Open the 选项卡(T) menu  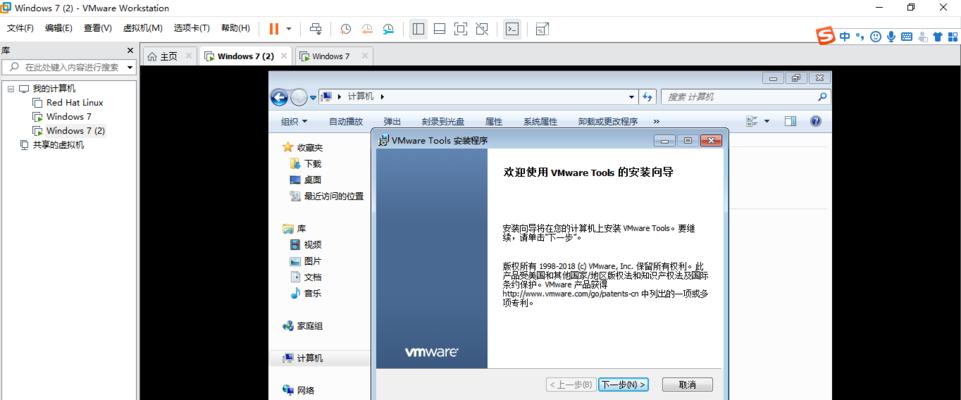(x=192, y=28)
